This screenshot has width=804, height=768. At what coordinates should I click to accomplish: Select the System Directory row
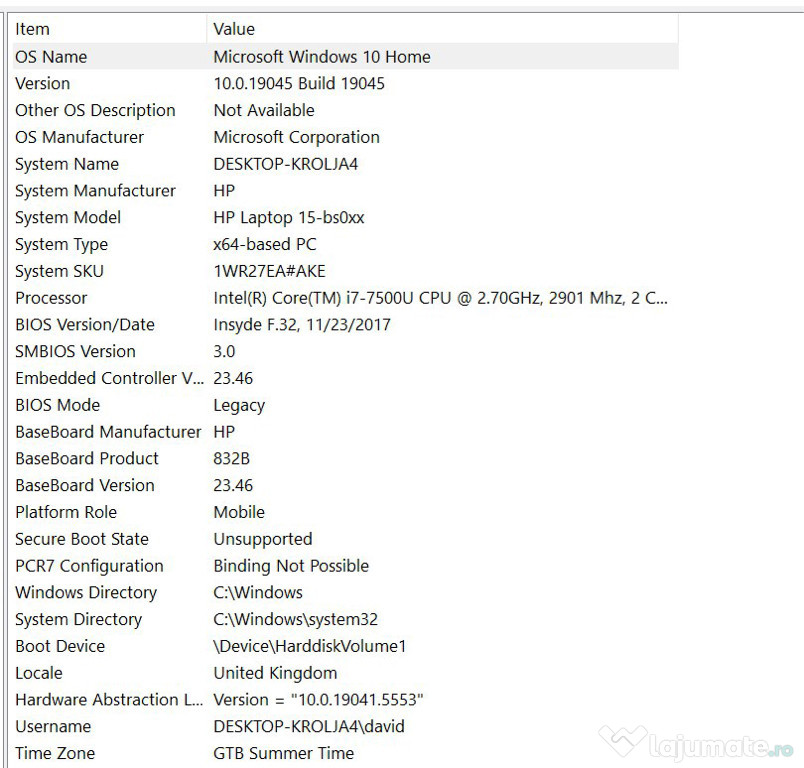point(346,619)
